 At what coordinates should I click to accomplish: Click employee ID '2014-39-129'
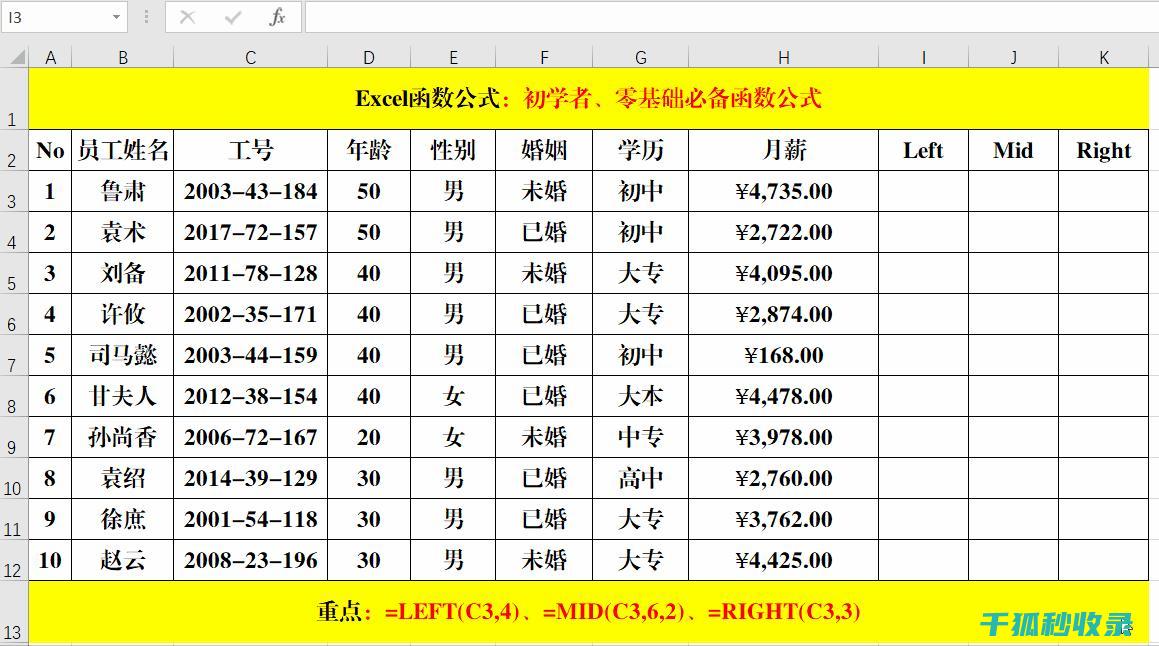[251, 478]
